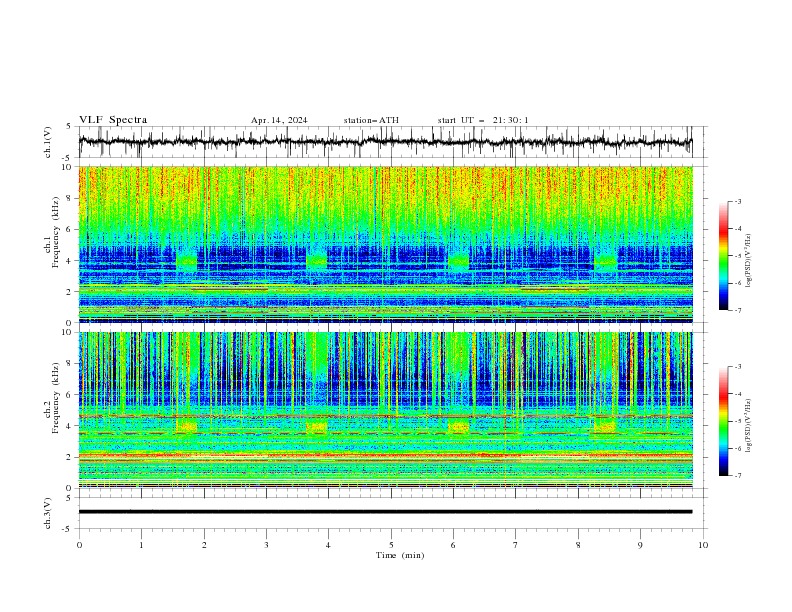The height and width of the screenshot is (612, 792).
Task: Click time axis tick label "10"
Action: pos(703,545)
